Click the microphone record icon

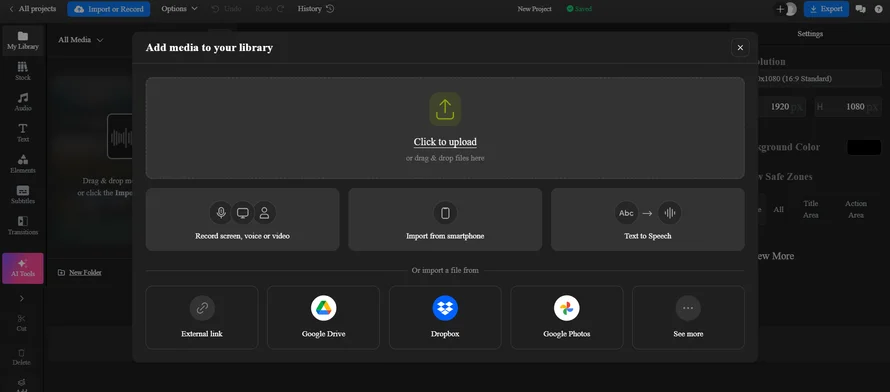(221, 213)
